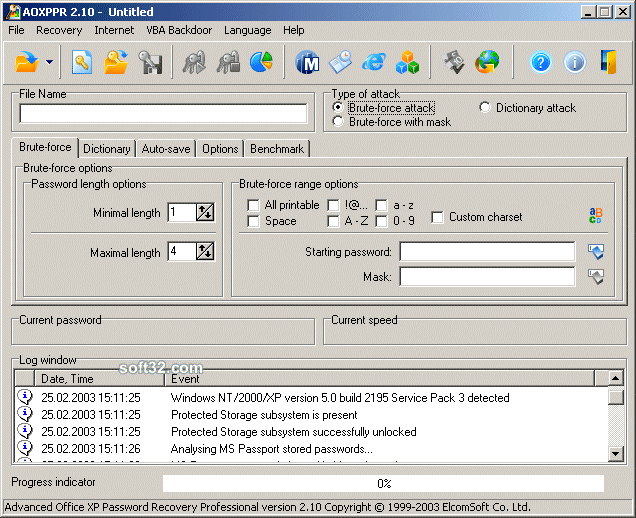Switch to the Brute-force tab

tap(45, 147)
